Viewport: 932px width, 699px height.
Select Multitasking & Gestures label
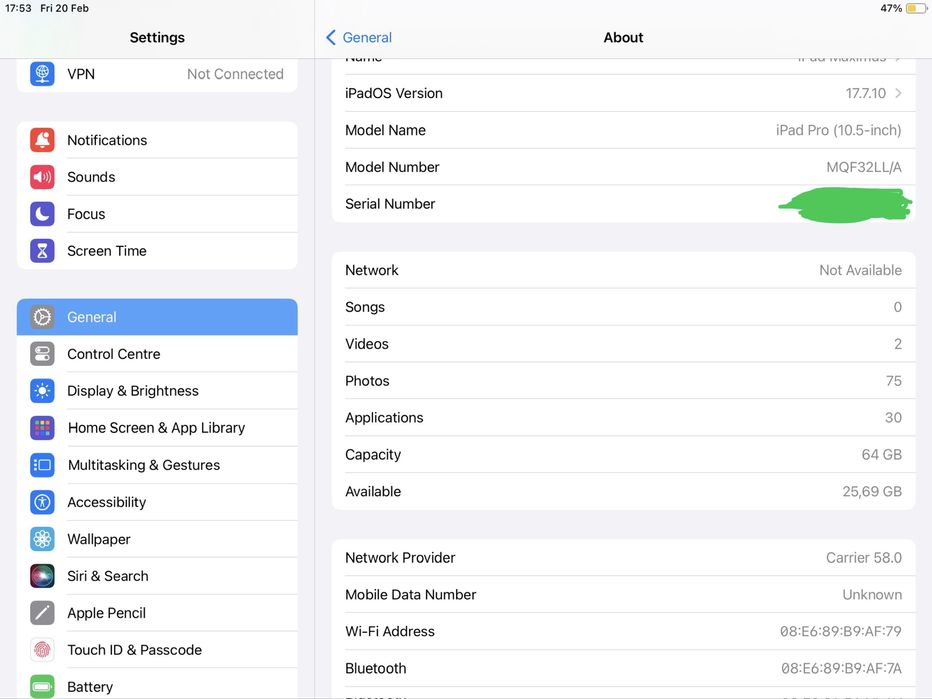[144, 465]
